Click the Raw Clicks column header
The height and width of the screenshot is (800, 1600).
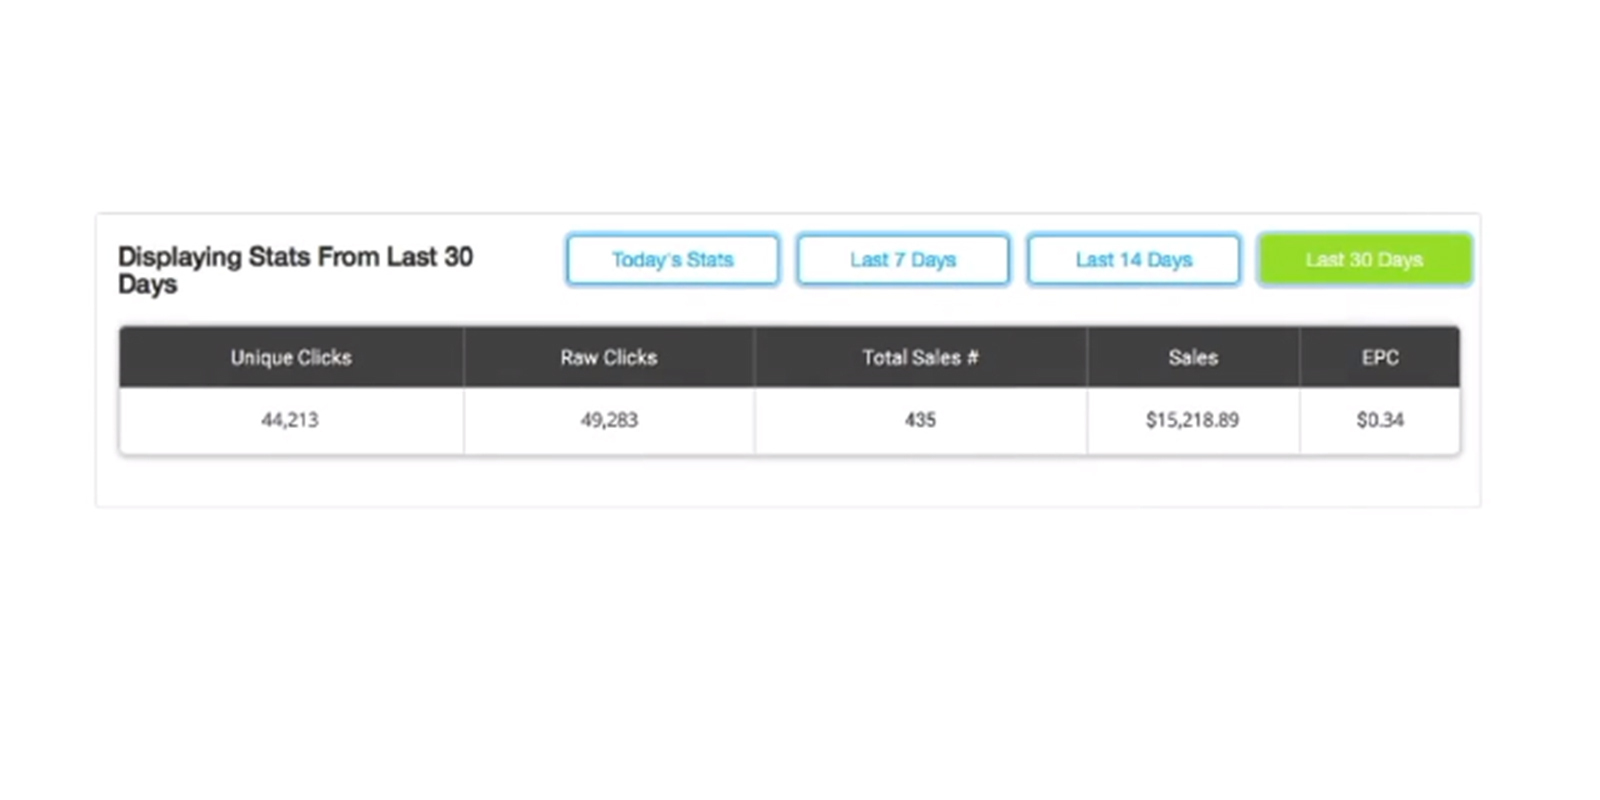609,357
